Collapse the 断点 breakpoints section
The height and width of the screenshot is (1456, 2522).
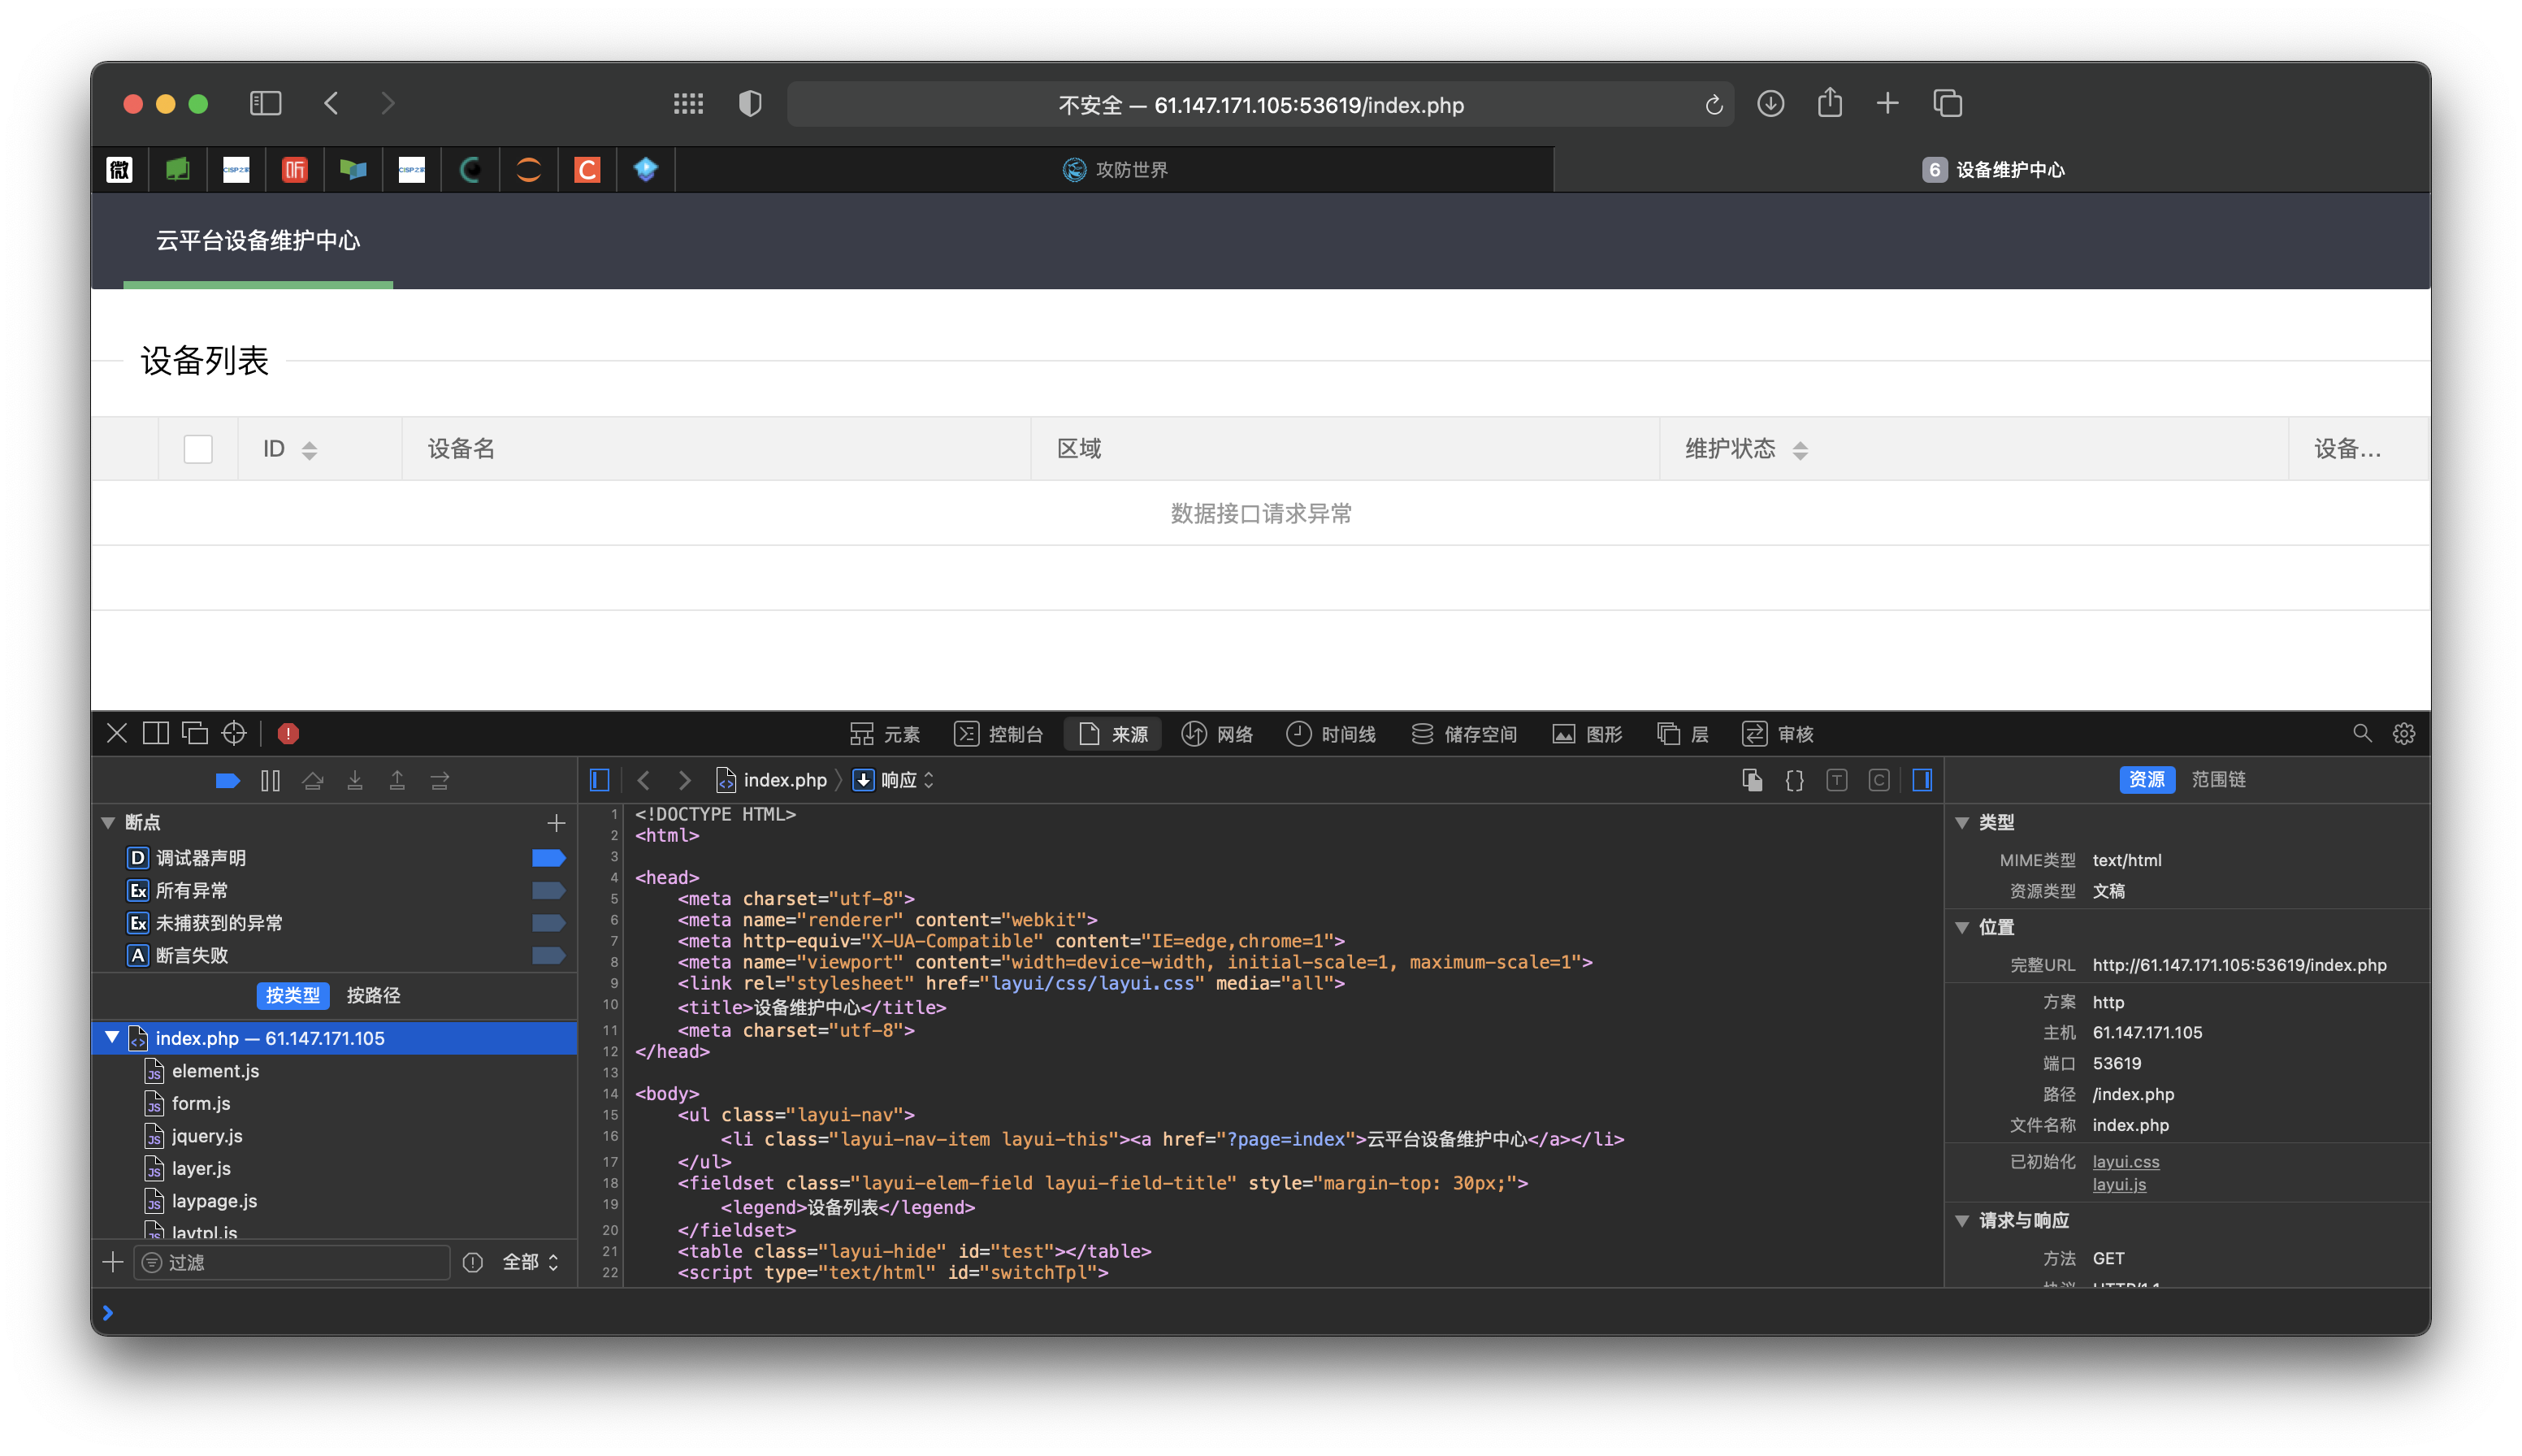click(x=109, y=822)
